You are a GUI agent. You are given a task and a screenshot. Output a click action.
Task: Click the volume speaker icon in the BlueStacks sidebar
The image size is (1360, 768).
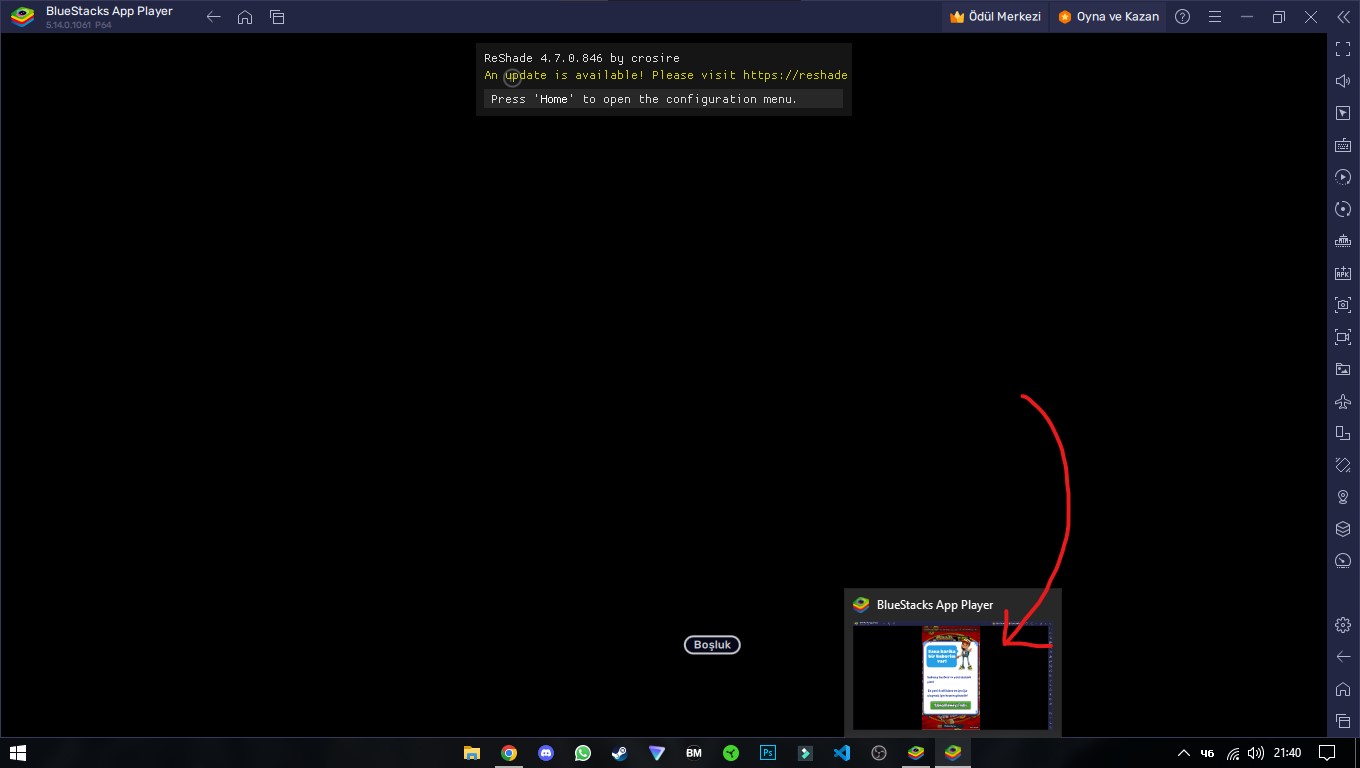pyautogui.click(x=1343, y=81)
